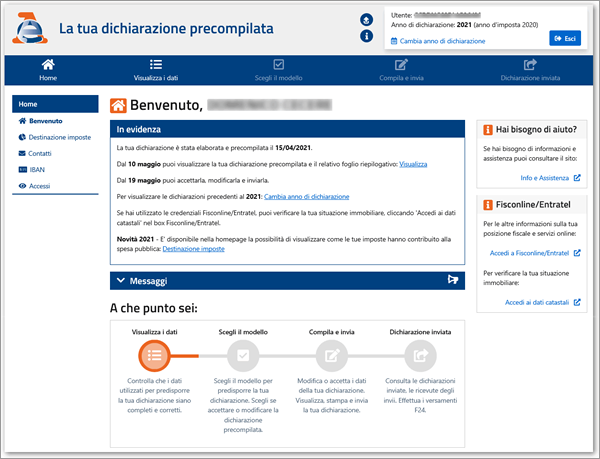Click the calendar icon beside Cambia anno
Viewport: 600px width, 459px height.
pos(394,41)
